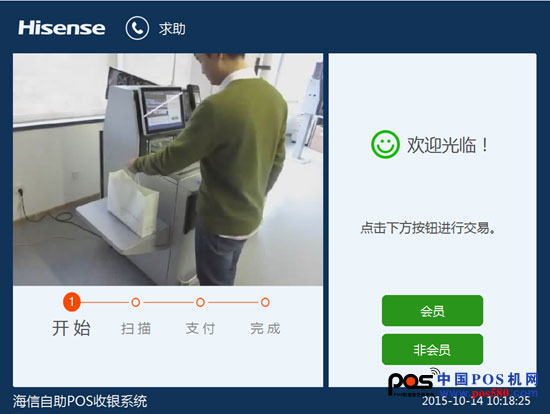Screen dimensions: 550x414
Task: Click the green smiley face icon
Action: pos(385,144)
